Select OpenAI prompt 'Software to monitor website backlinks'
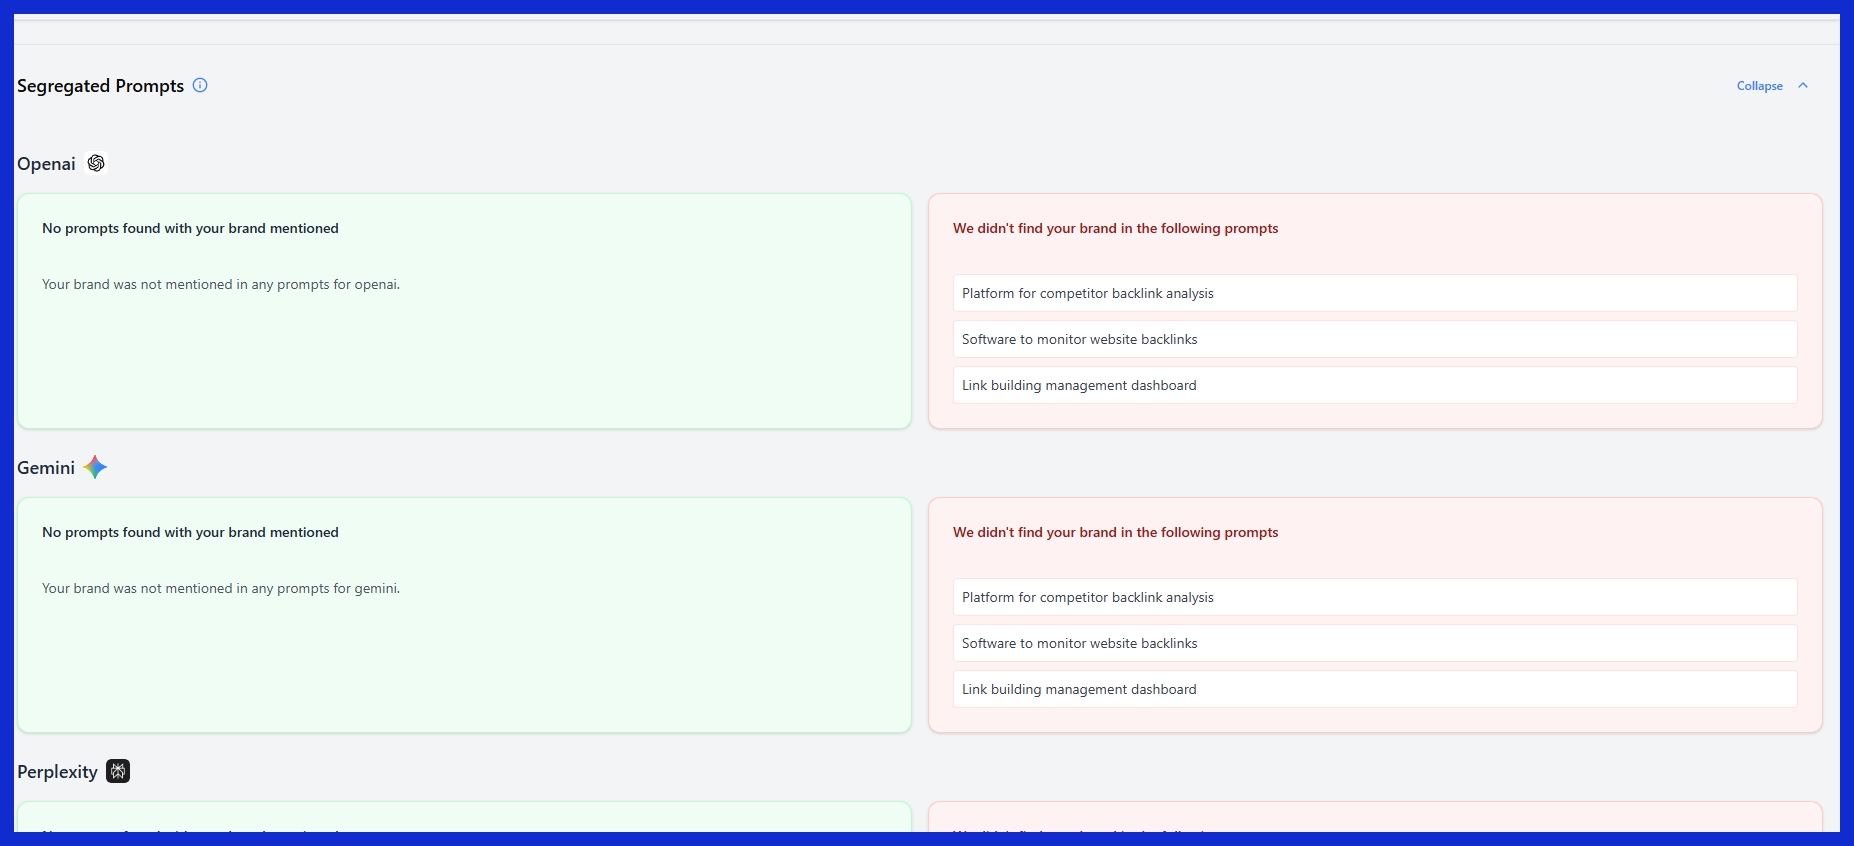This screenshot has width=1854, height=846. (1375, 339)
